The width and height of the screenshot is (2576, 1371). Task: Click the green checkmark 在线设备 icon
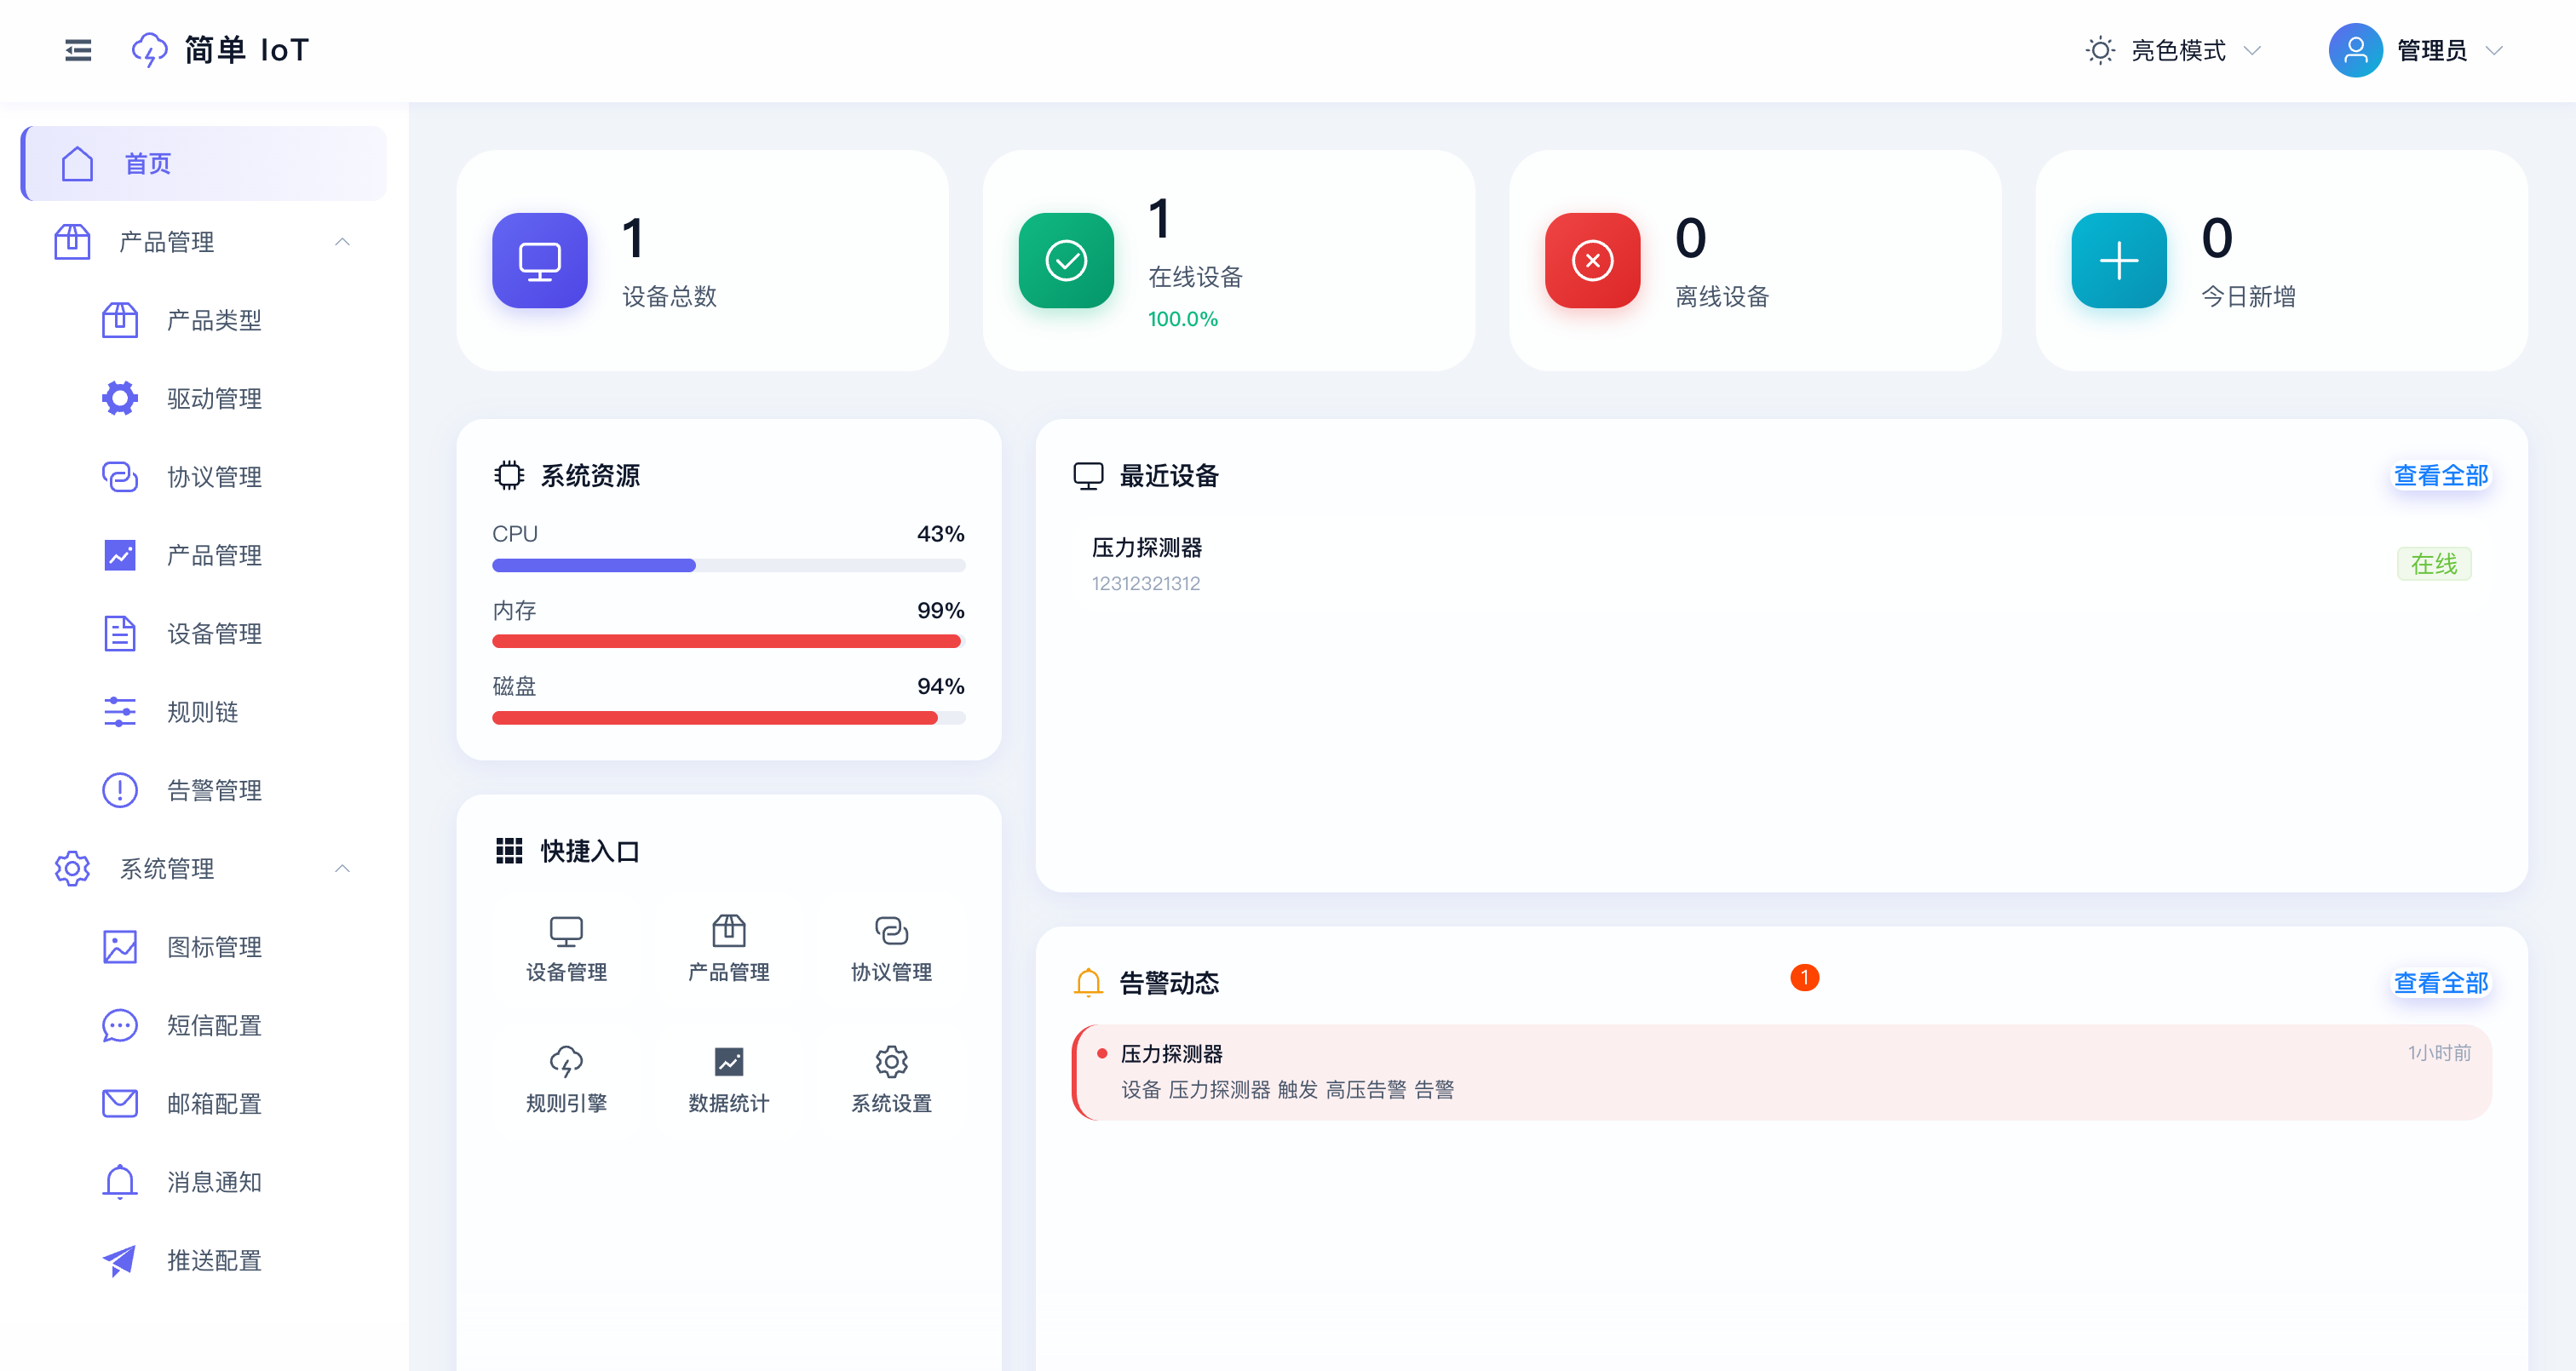pyautogui.click(x=1066, y=260)
